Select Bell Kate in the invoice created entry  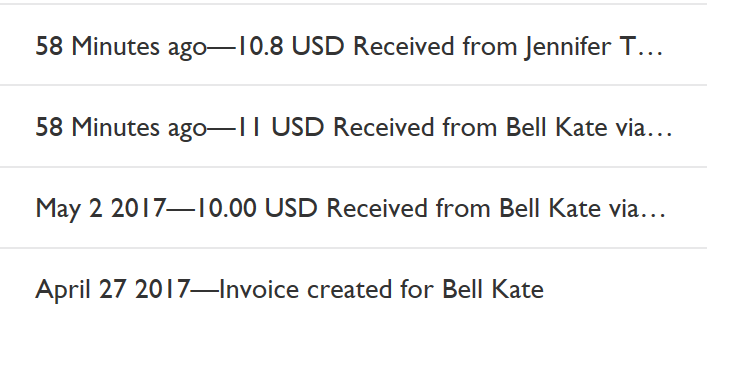(x=493, y=289)
